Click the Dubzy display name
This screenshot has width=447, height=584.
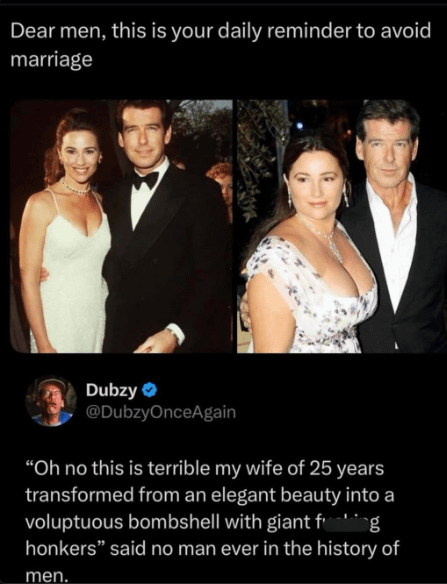(x=111, y=390)
